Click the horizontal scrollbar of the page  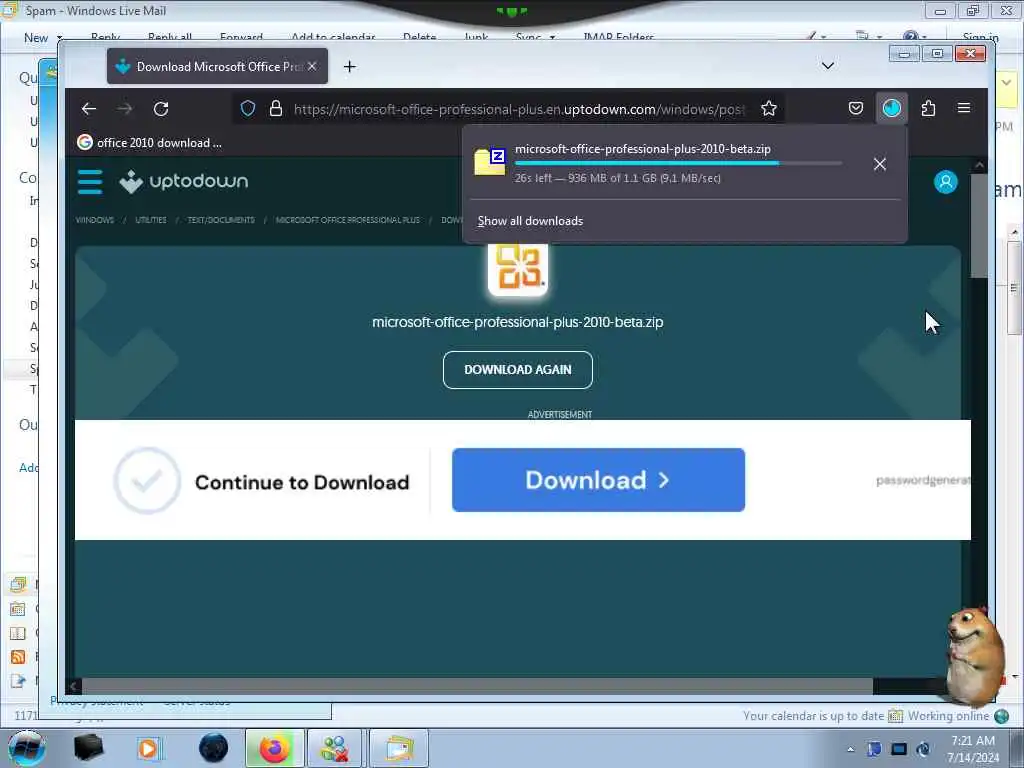[477, 686]
